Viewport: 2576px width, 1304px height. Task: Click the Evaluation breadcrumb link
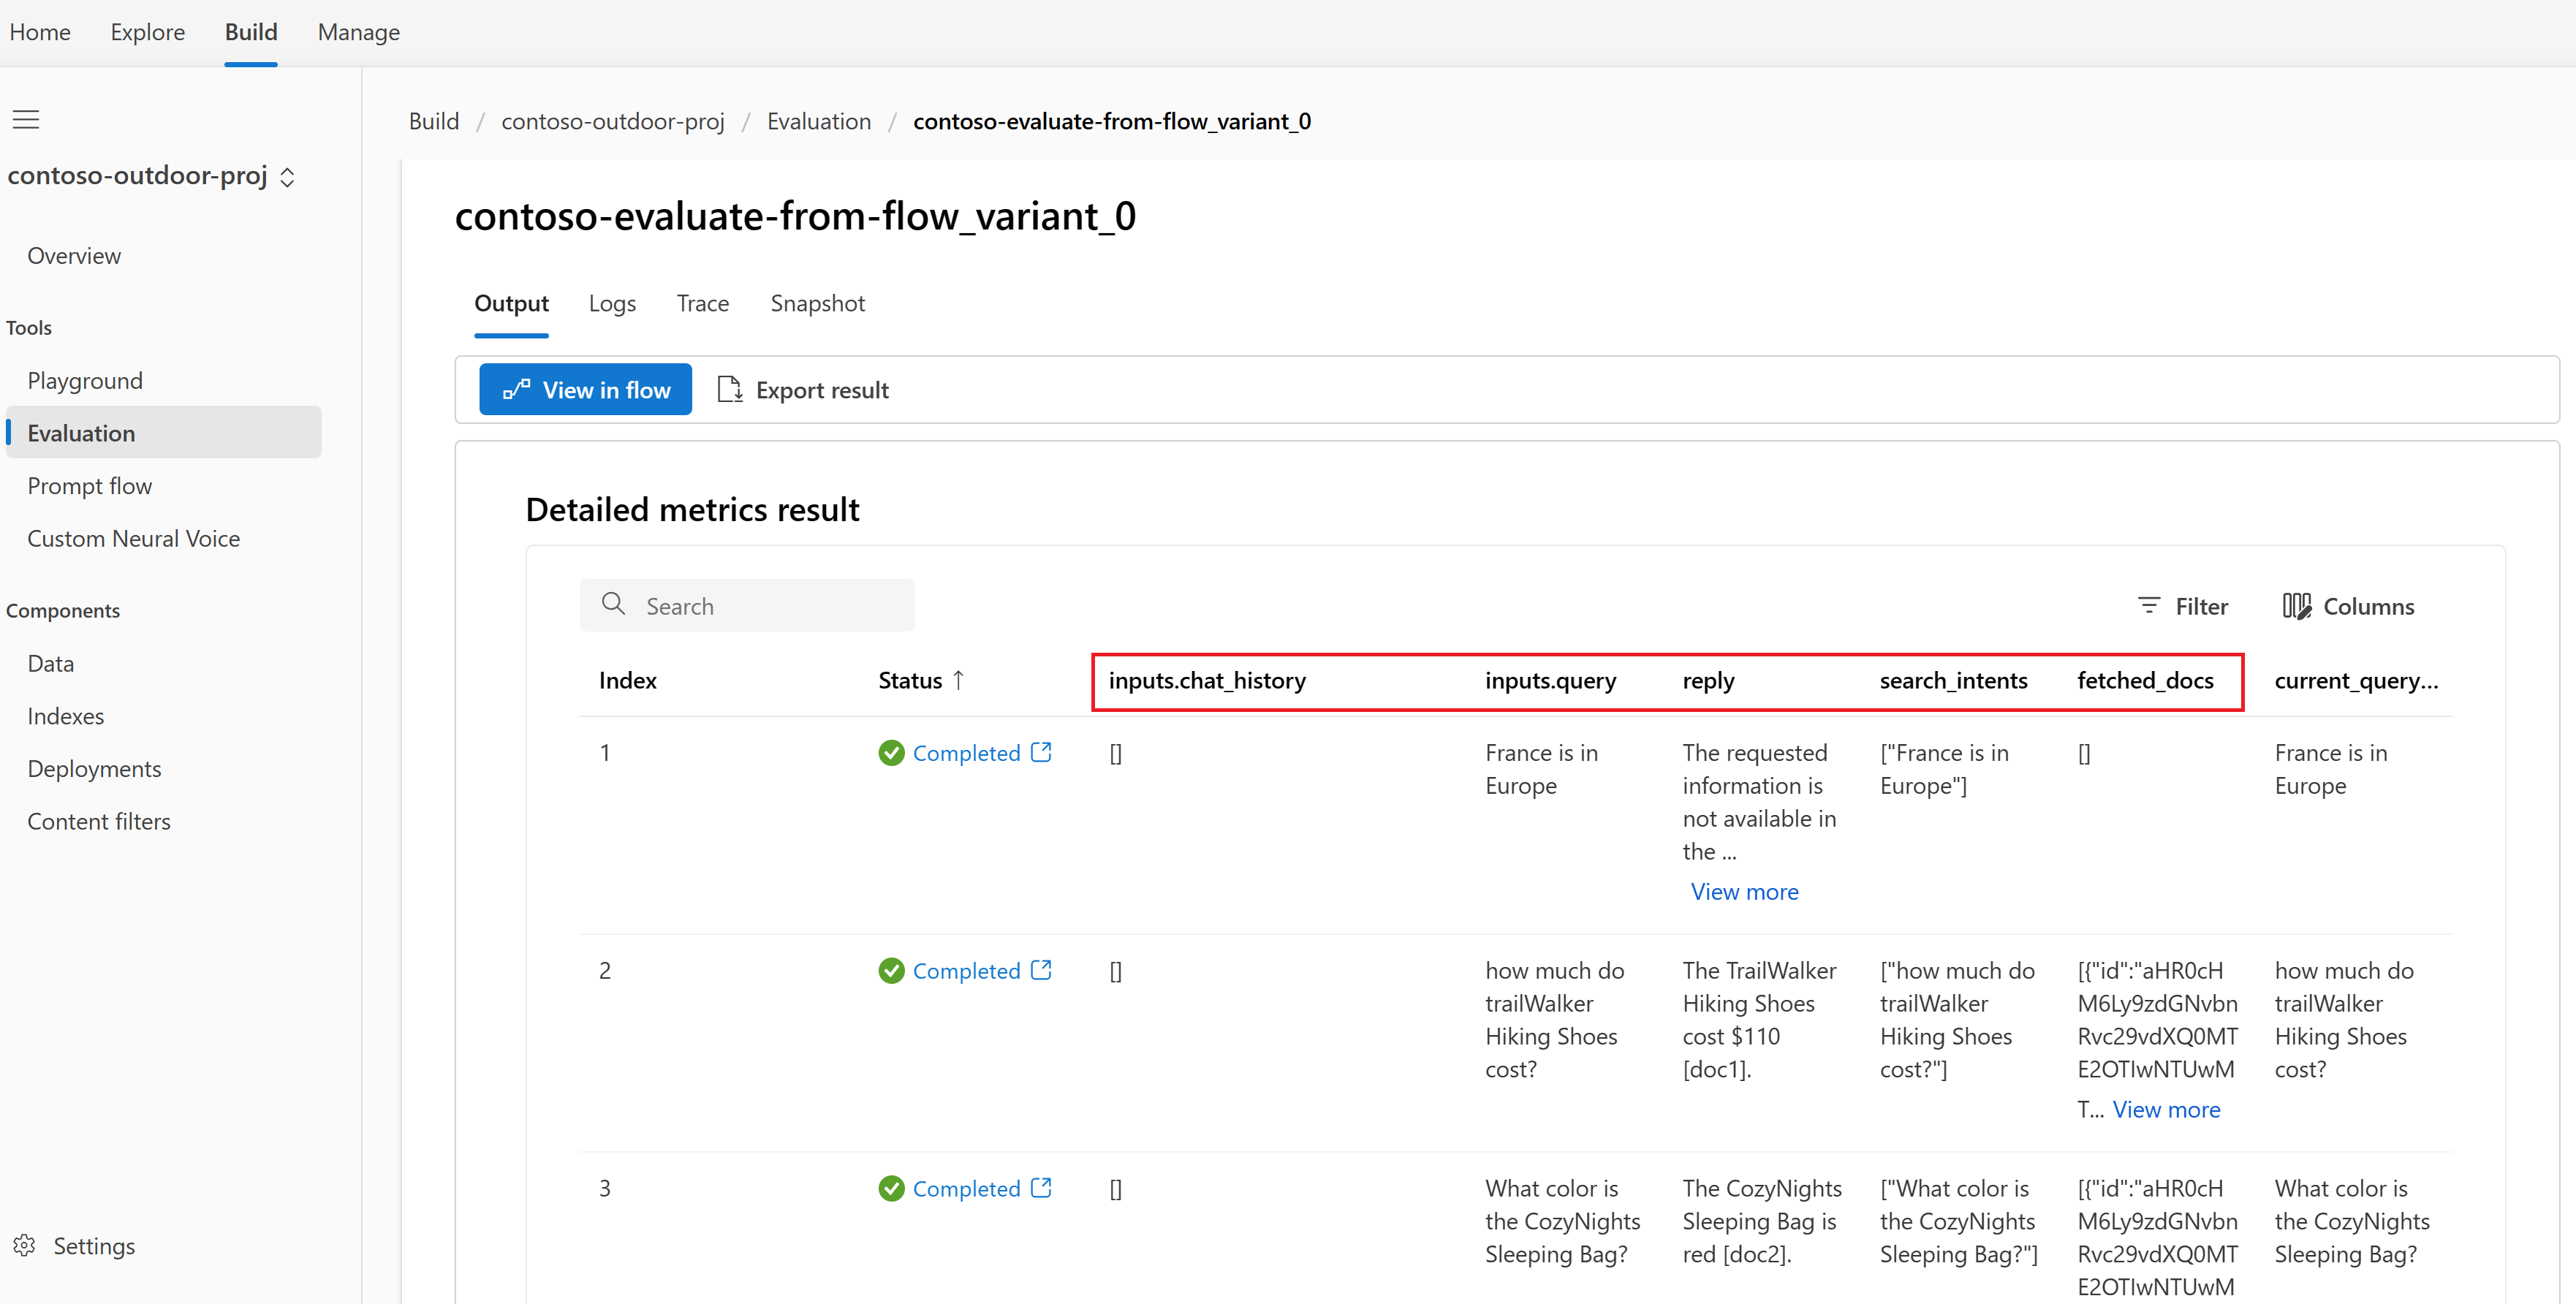click(819, 121)
